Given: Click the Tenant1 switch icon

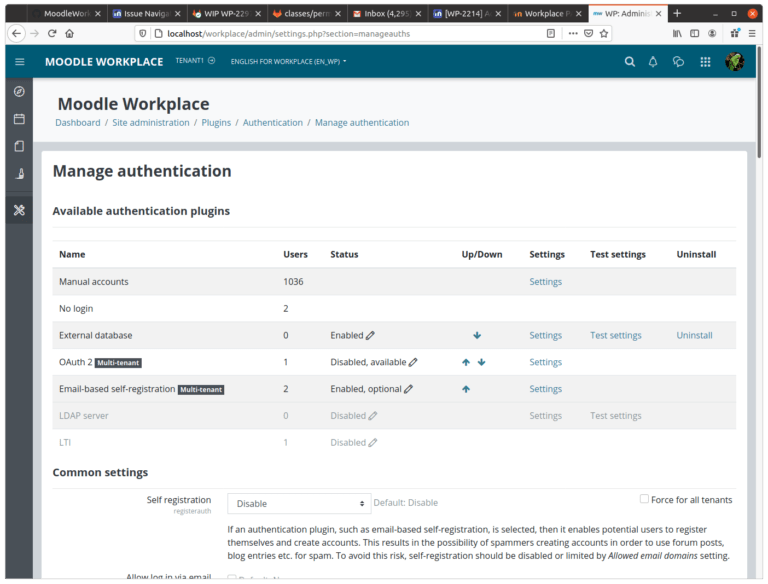Looking at the screenshot, I should (212, 61).
